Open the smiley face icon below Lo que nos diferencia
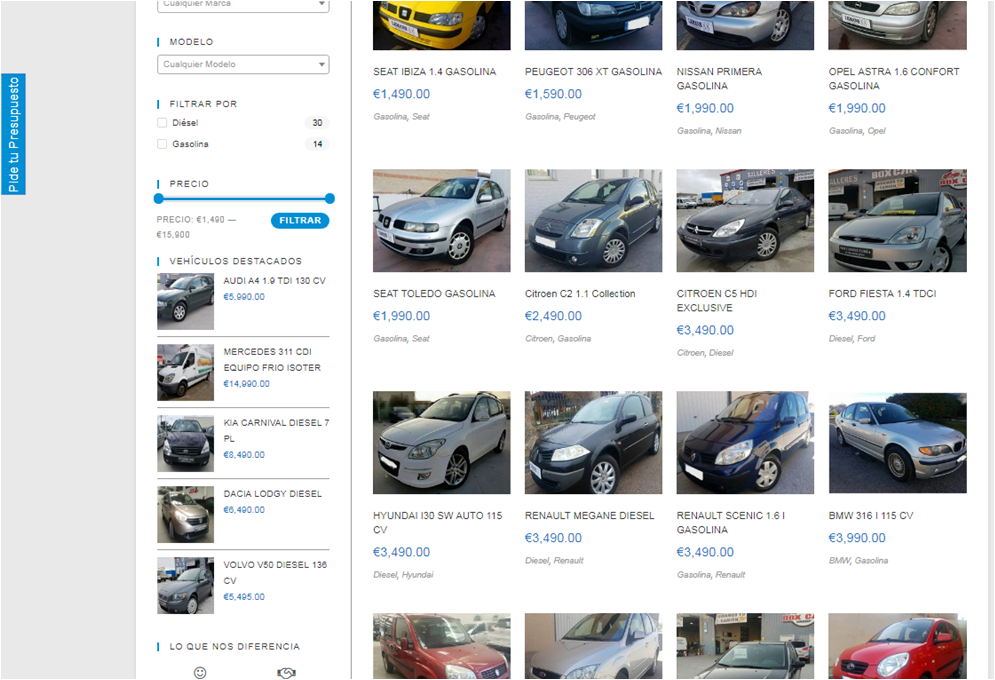This screenshot has height=680, width=995. point(200,672)
